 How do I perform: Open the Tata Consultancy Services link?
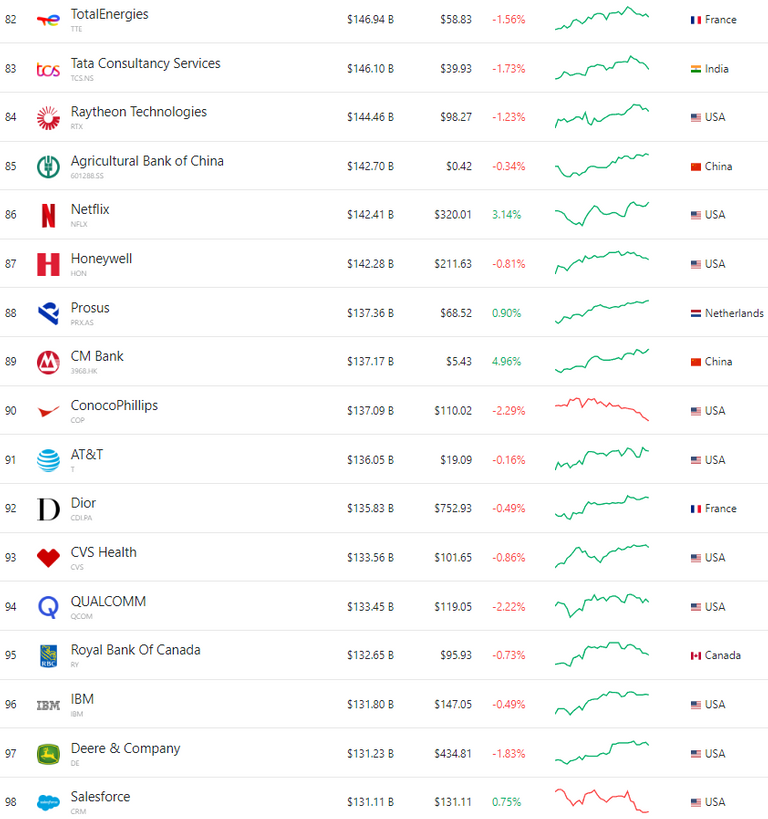coord(145,63)
